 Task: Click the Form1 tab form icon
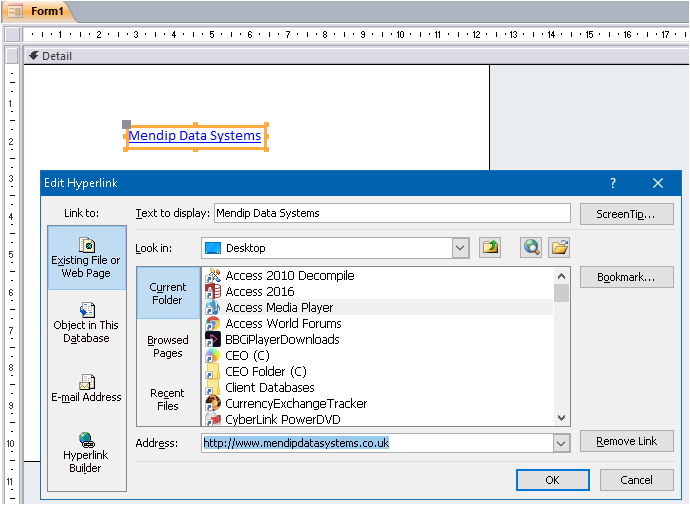pyautogui.click(x=15, y=11)
